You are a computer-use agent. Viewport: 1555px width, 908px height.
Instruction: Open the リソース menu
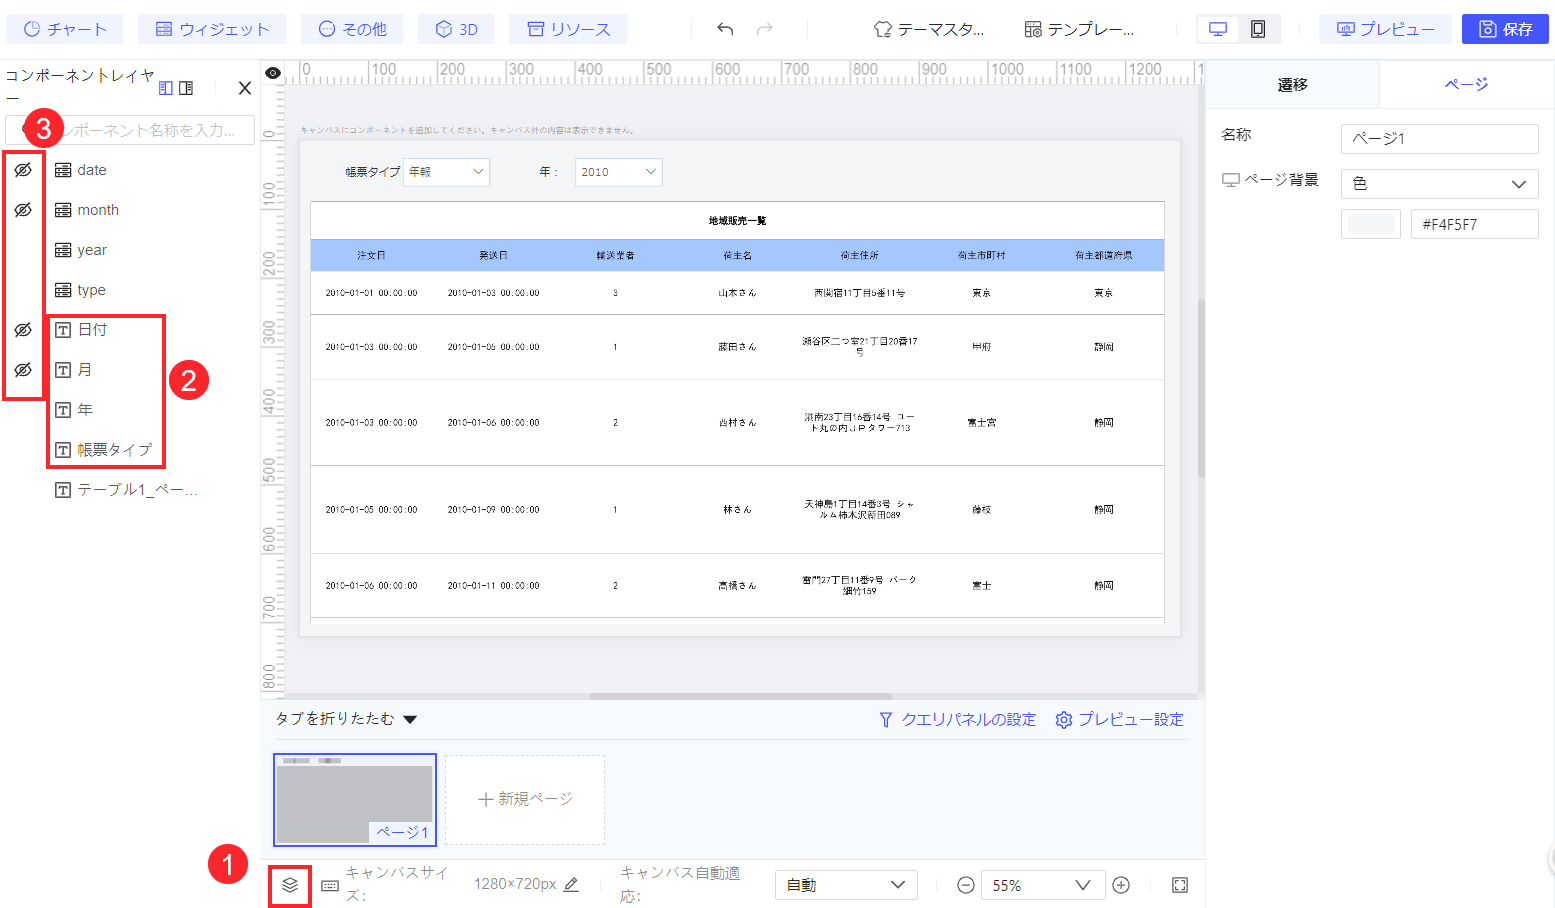[x=568, y=29]
